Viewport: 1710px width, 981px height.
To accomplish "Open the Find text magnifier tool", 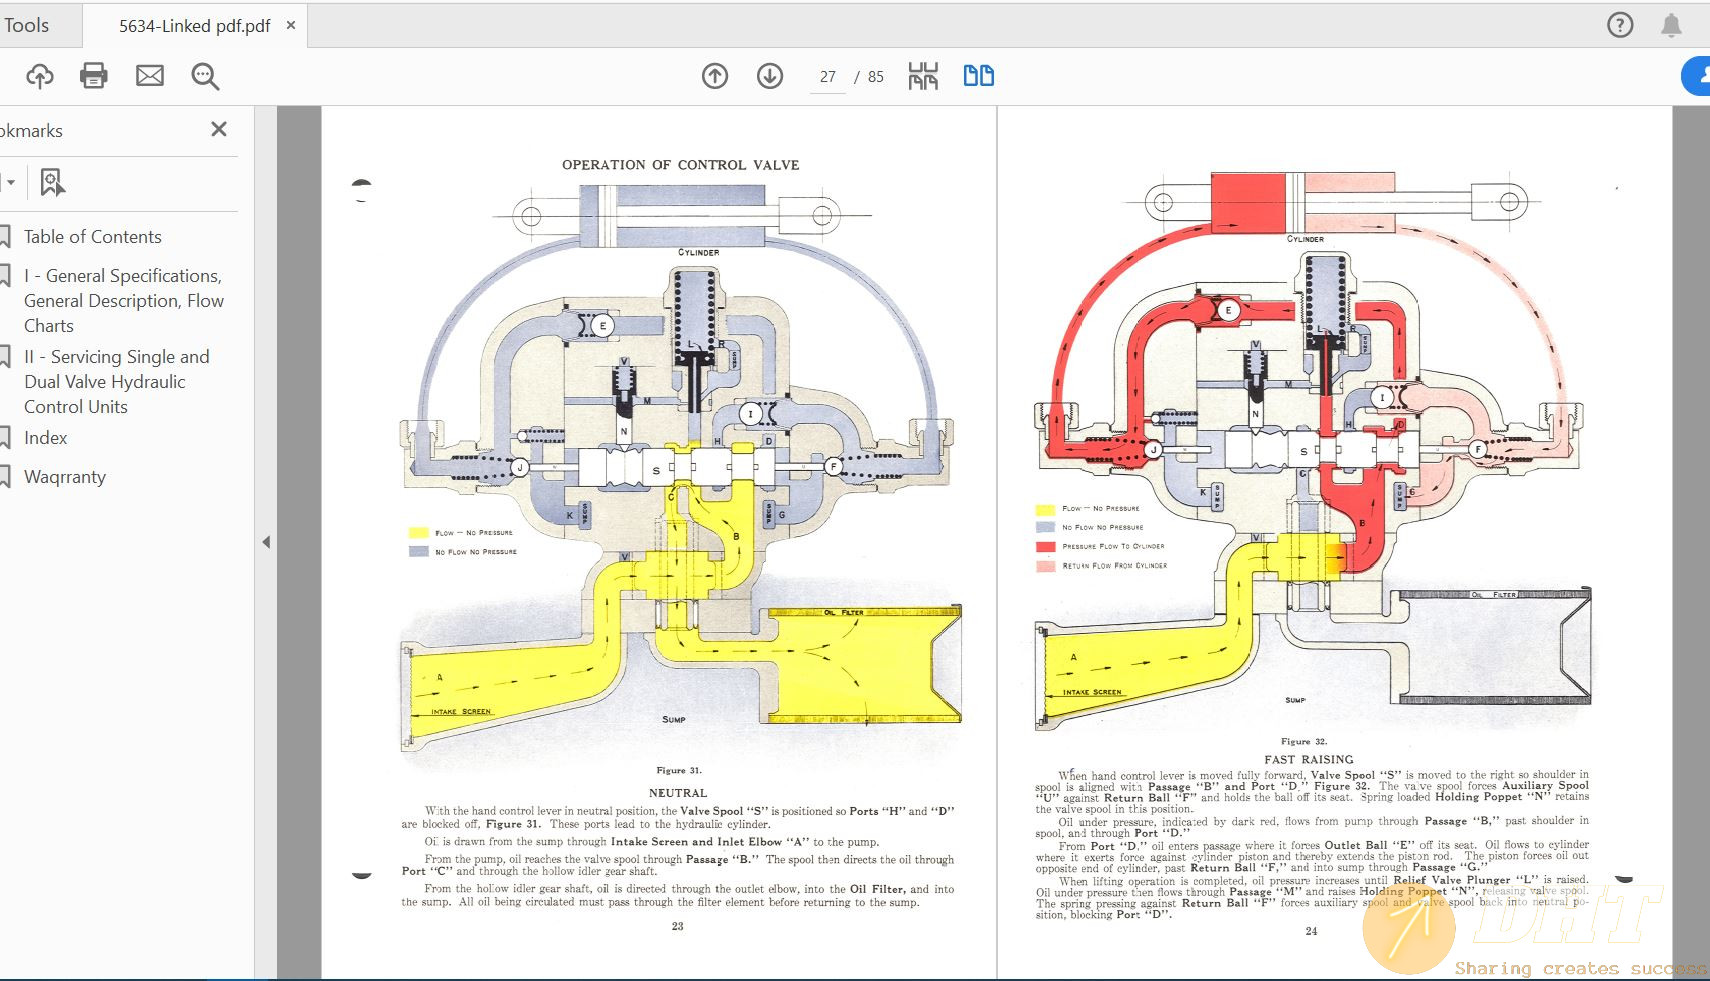I will pyautogui.click(x=205, y=76).
